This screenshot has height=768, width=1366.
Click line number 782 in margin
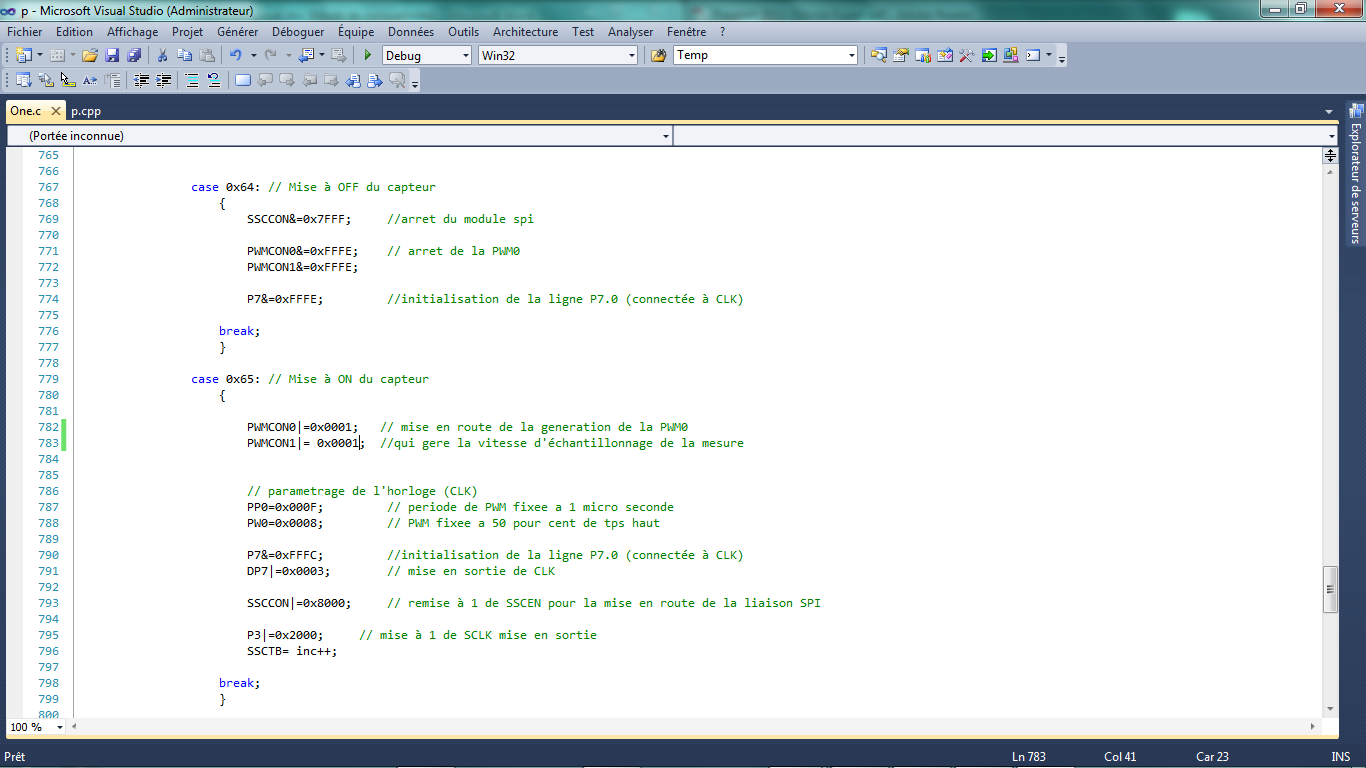click(x=48, y=427)
